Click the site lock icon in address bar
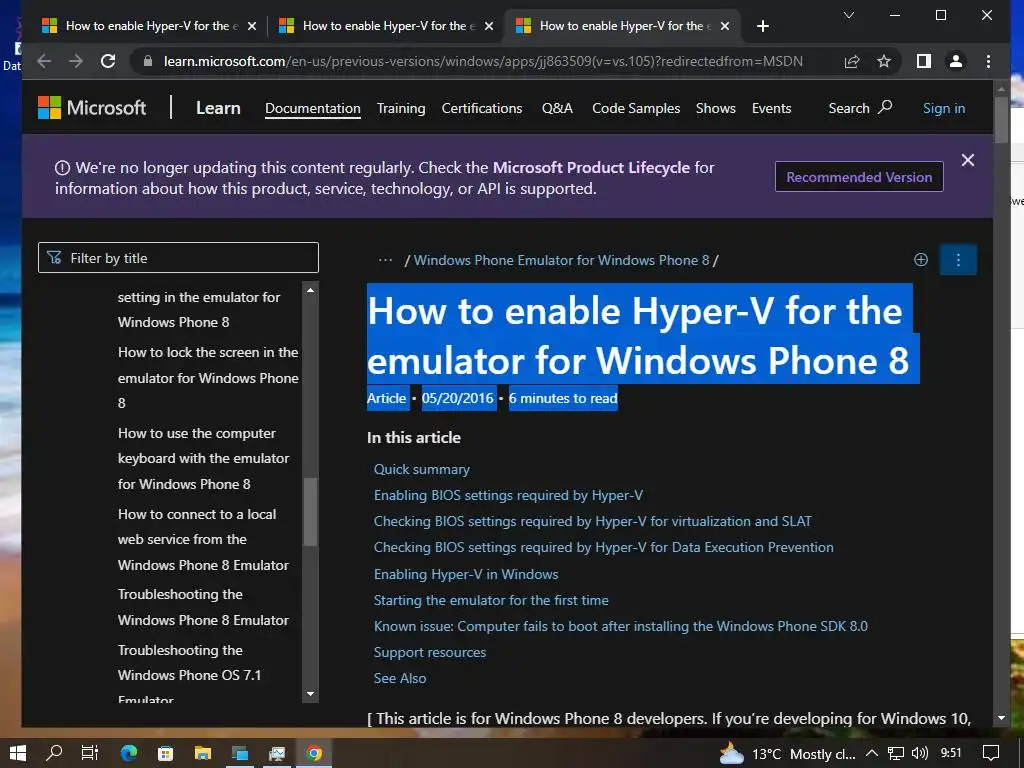Screen dimensions: 1024x768 pos(148,61)
